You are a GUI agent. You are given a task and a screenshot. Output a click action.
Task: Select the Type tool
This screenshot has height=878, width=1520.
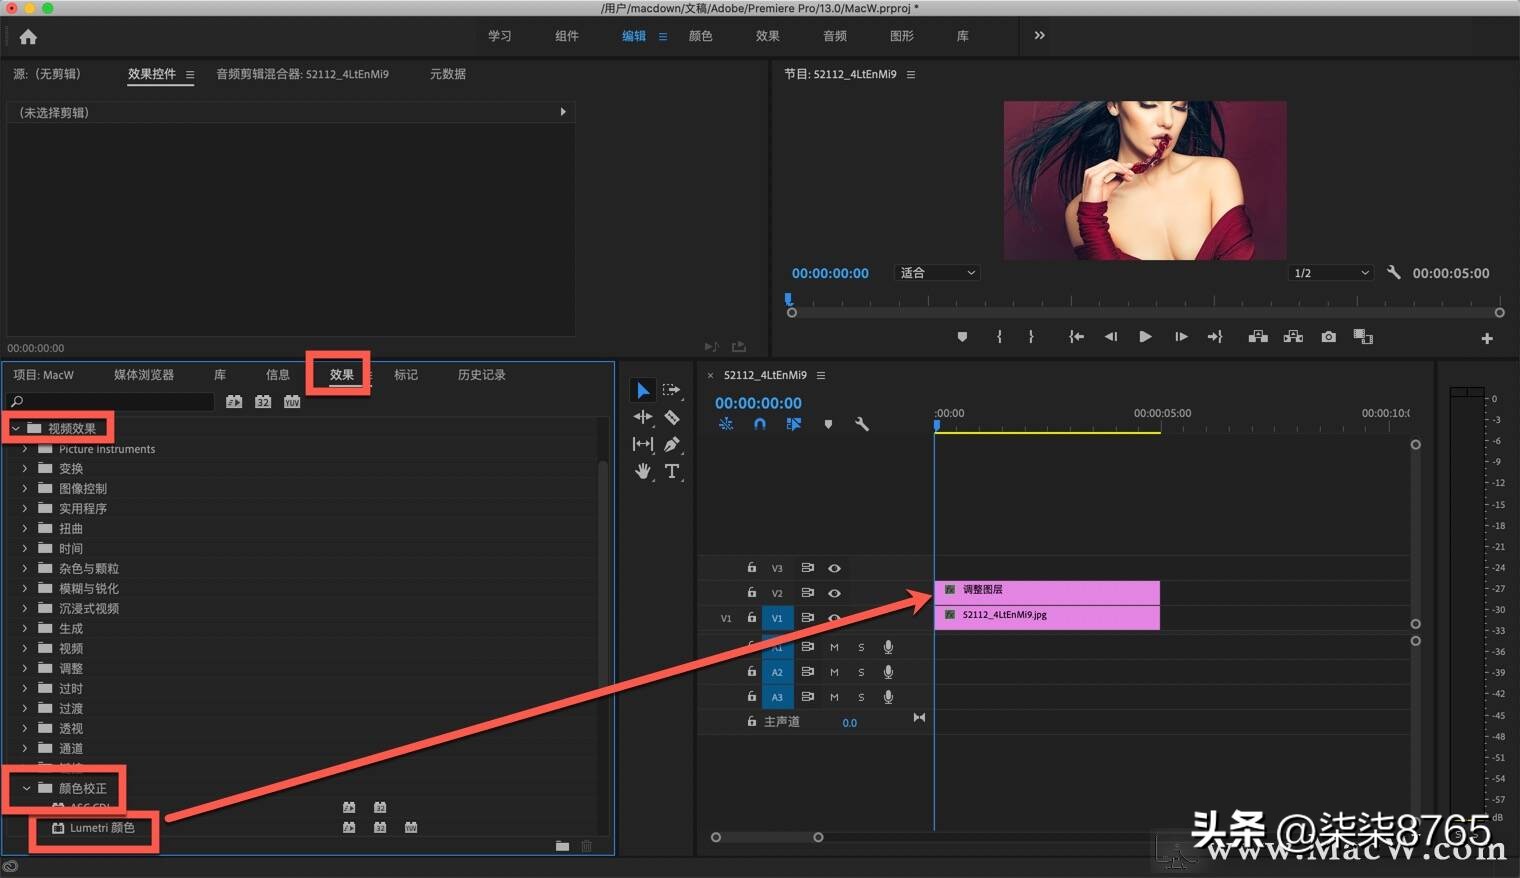671,471
